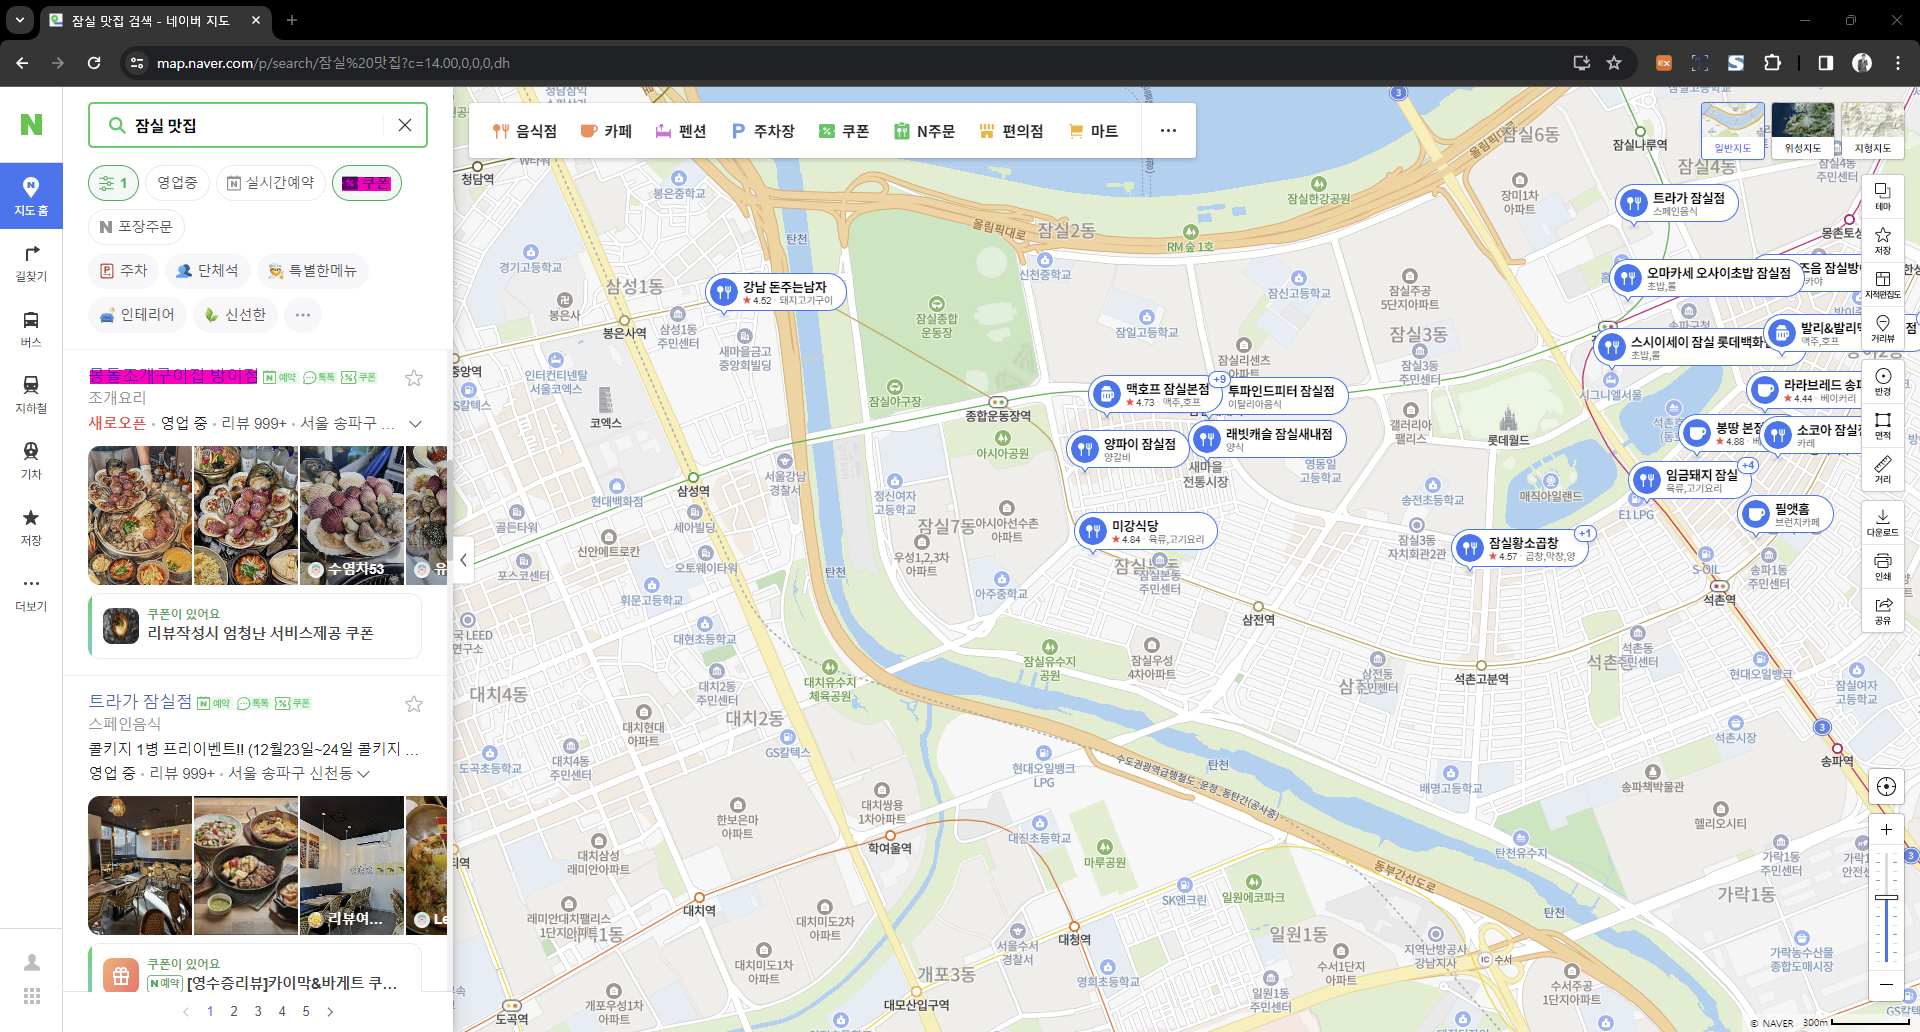Open 길찾기 directions in sidebar

(31, 263)
